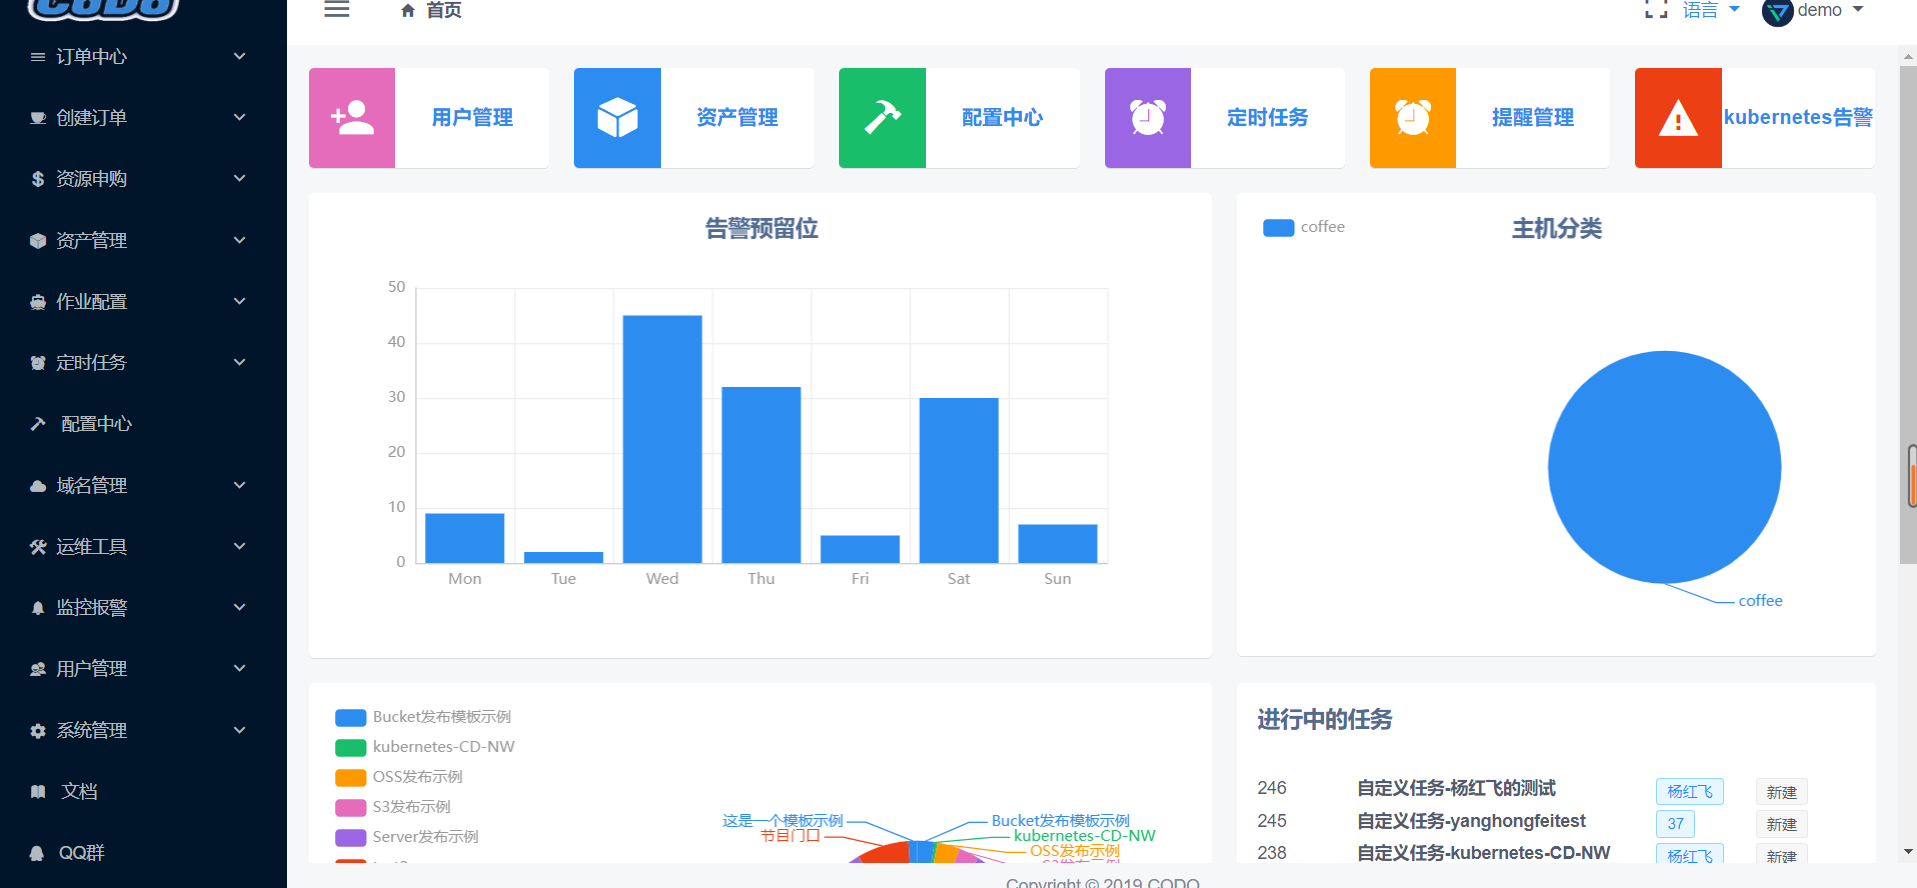Click the green hammer config icon tile
Image resolution: width=1917 pixels, height=888 pixels.
tap(882, 118)
